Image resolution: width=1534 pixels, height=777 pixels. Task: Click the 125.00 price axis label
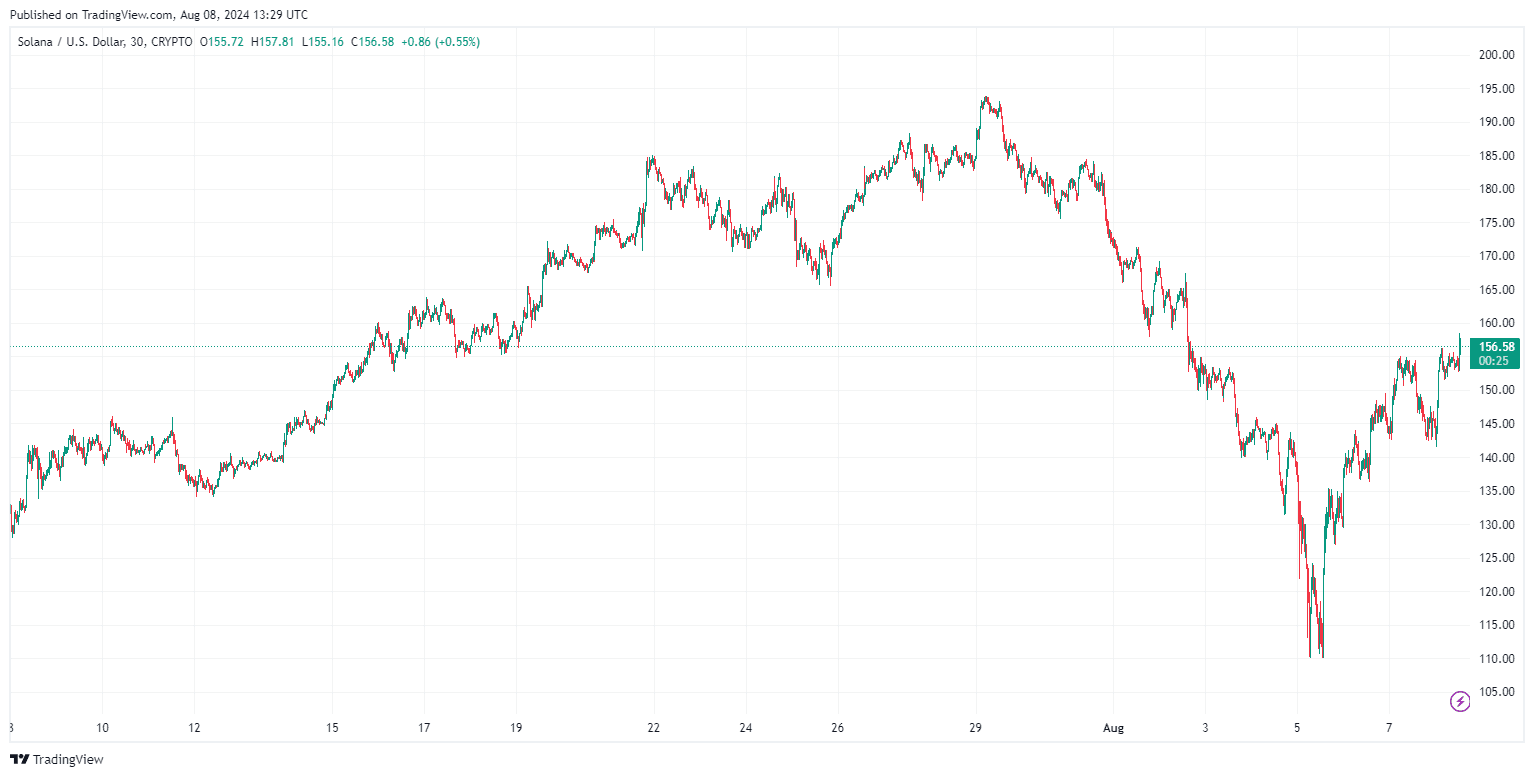1497,558
